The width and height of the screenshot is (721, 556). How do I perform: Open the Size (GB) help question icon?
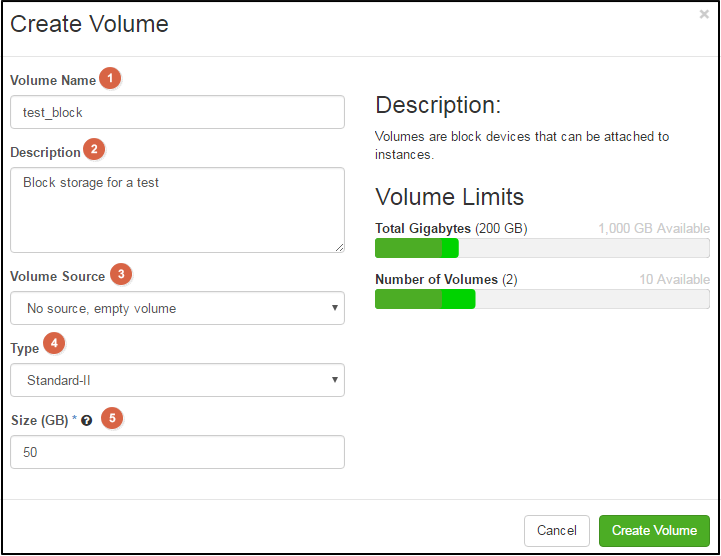tap(87, 421)
